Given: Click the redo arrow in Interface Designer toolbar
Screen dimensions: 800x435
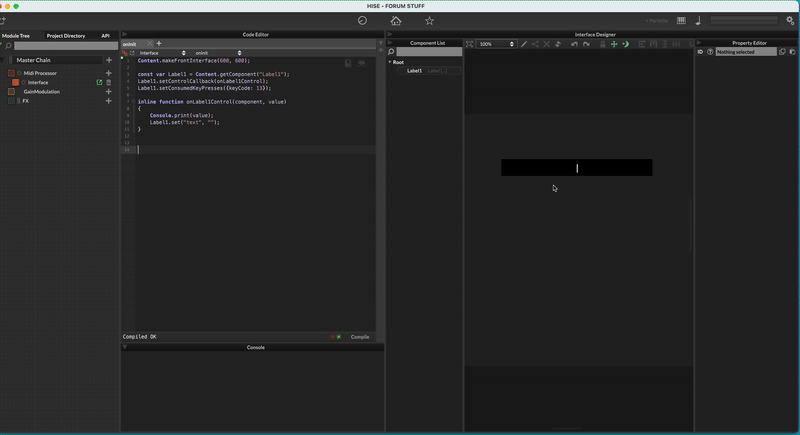Looking at the screenshot, I should tap(586, 44).
